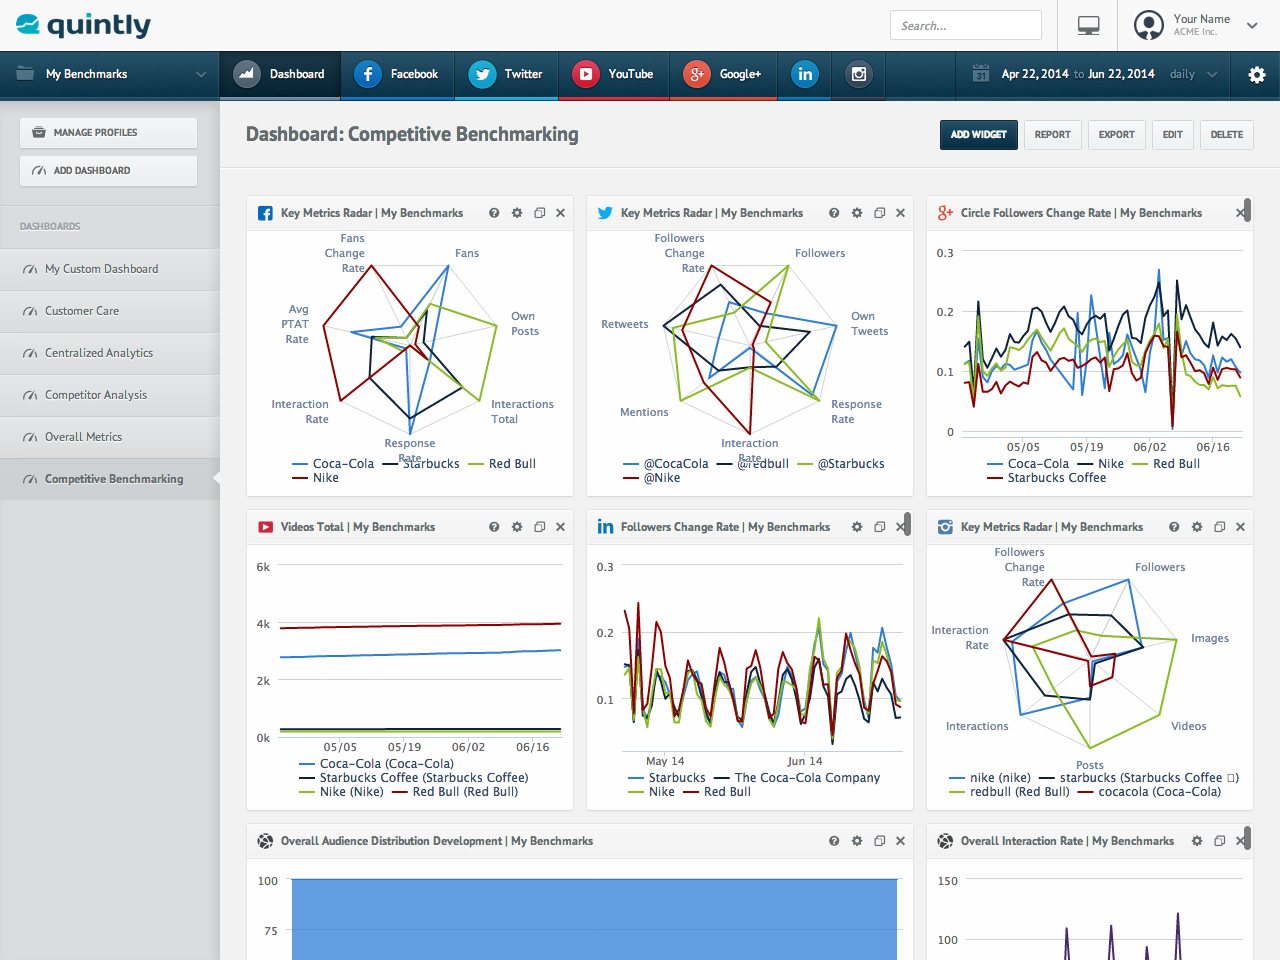Toggle Starbucks Coffee legend in Circle Followers widget
The width and height of the screenshot is (1280, 960).
click(1047, 478)
